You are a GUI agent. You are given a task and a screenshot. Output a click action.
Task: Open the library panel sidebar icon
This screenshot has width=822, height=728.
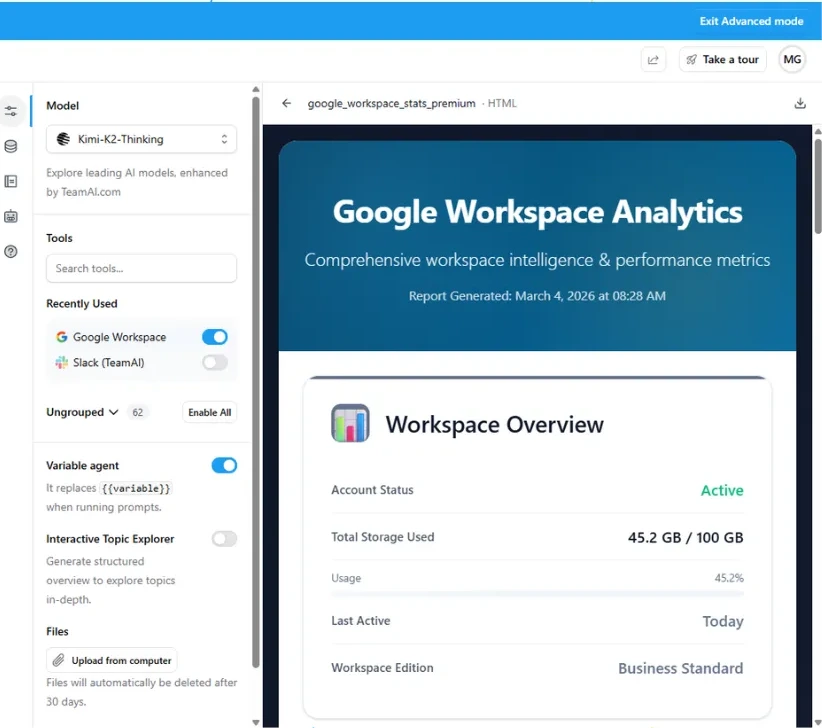[x=10, y=181]
